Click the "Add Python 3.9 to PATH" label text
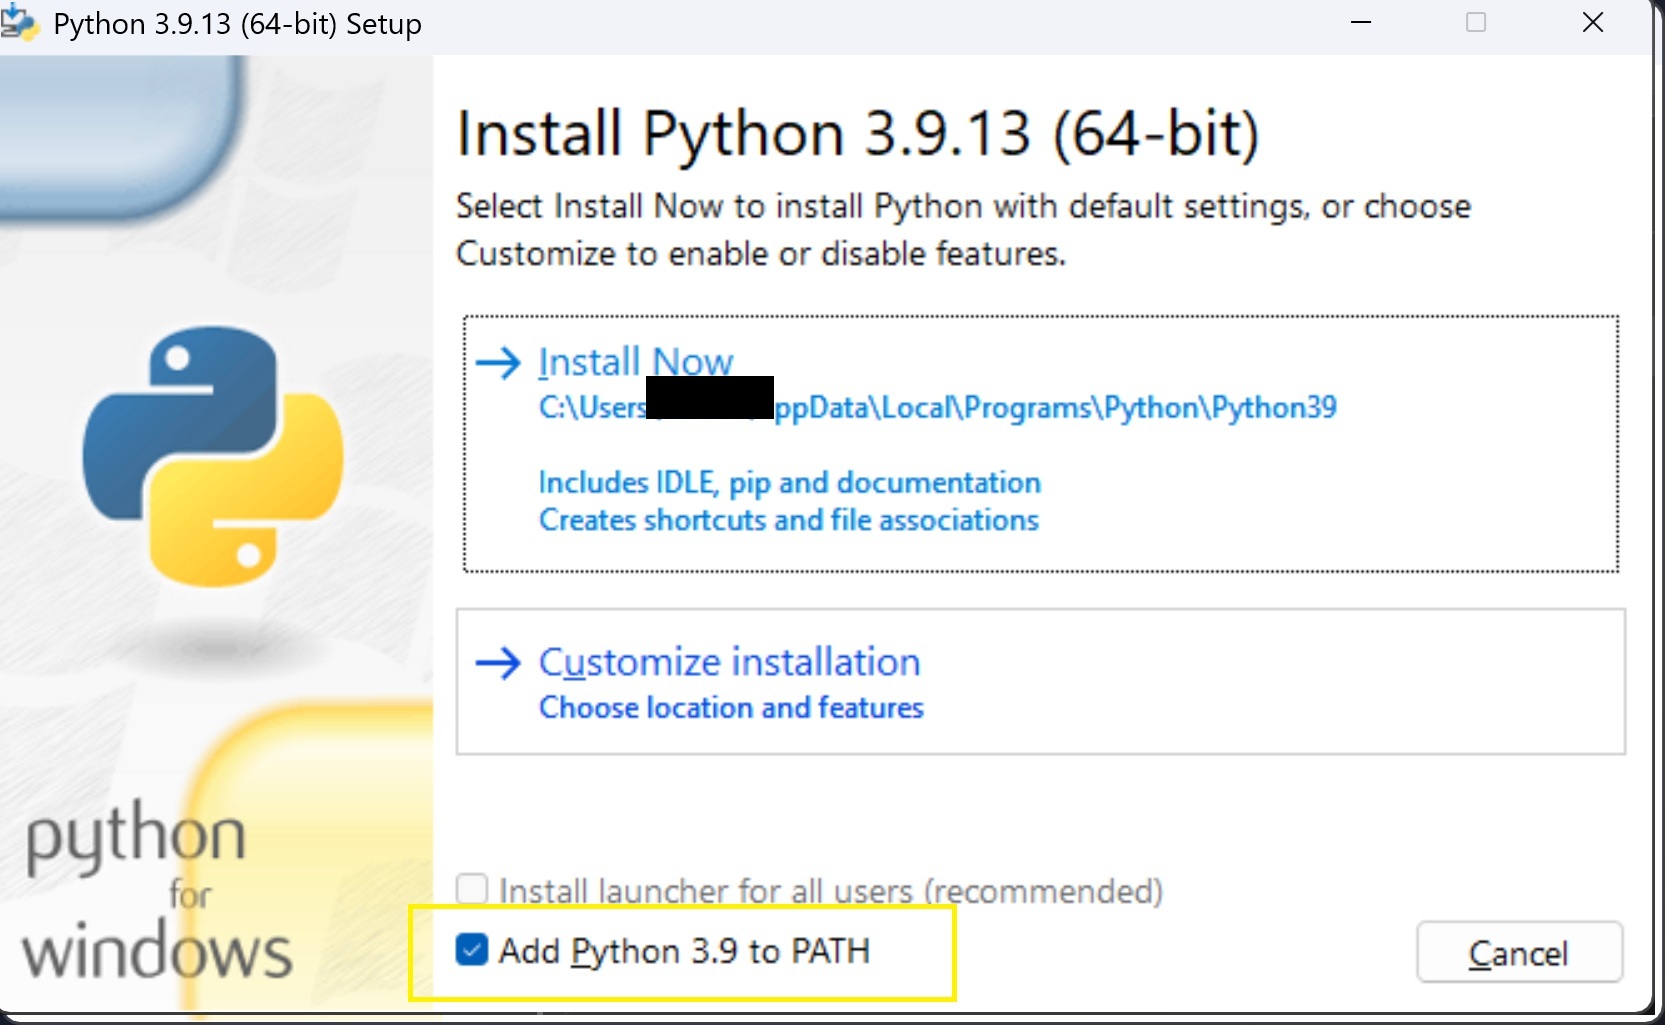 click(x=685, y=951)
